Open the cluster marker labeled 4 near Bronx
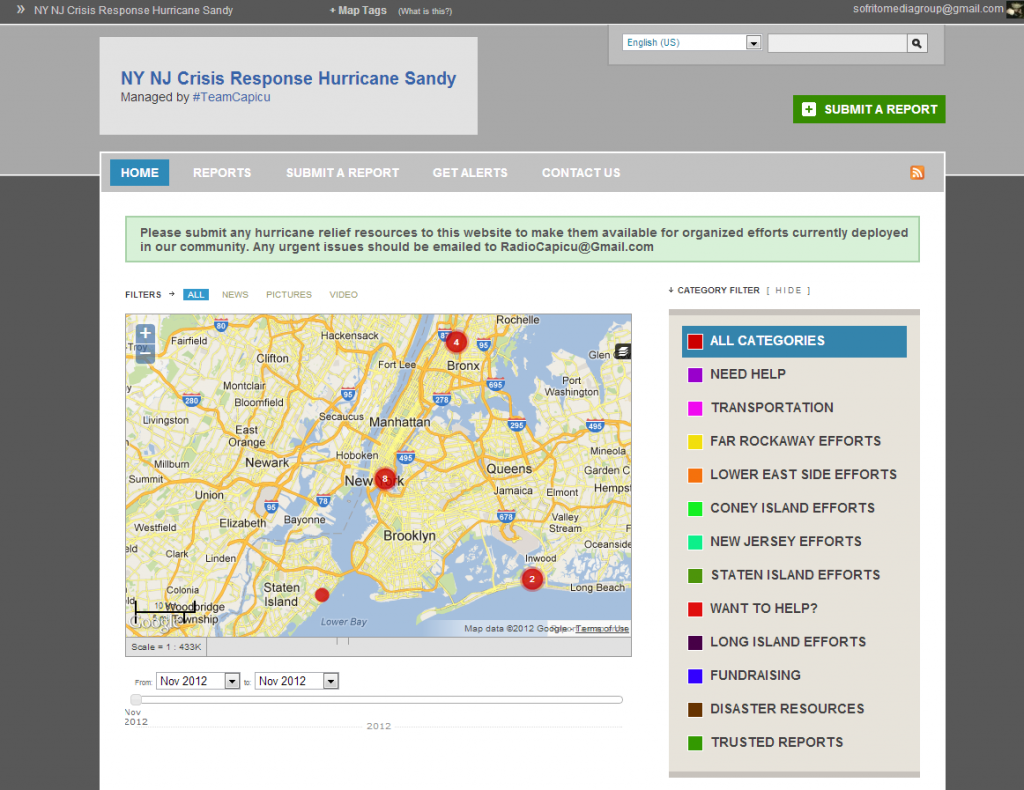 [x=456, y=341]
